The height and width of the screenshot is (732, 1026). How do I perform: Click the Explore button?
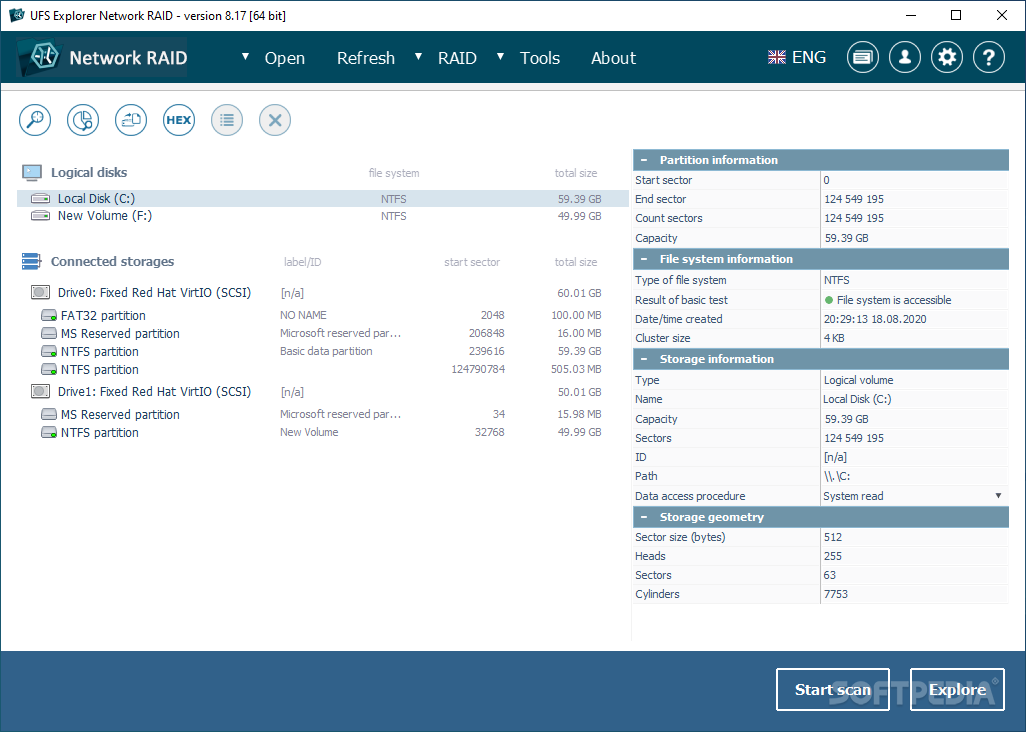tap(957, 689)
